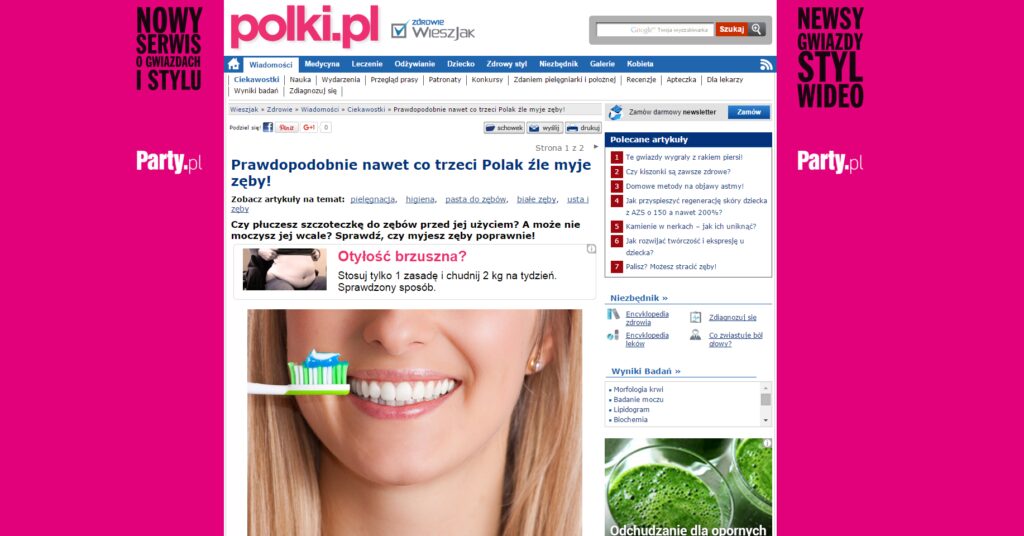The image size is (1024, 536).
Task: Go to the home page icon
Action: 234,64
